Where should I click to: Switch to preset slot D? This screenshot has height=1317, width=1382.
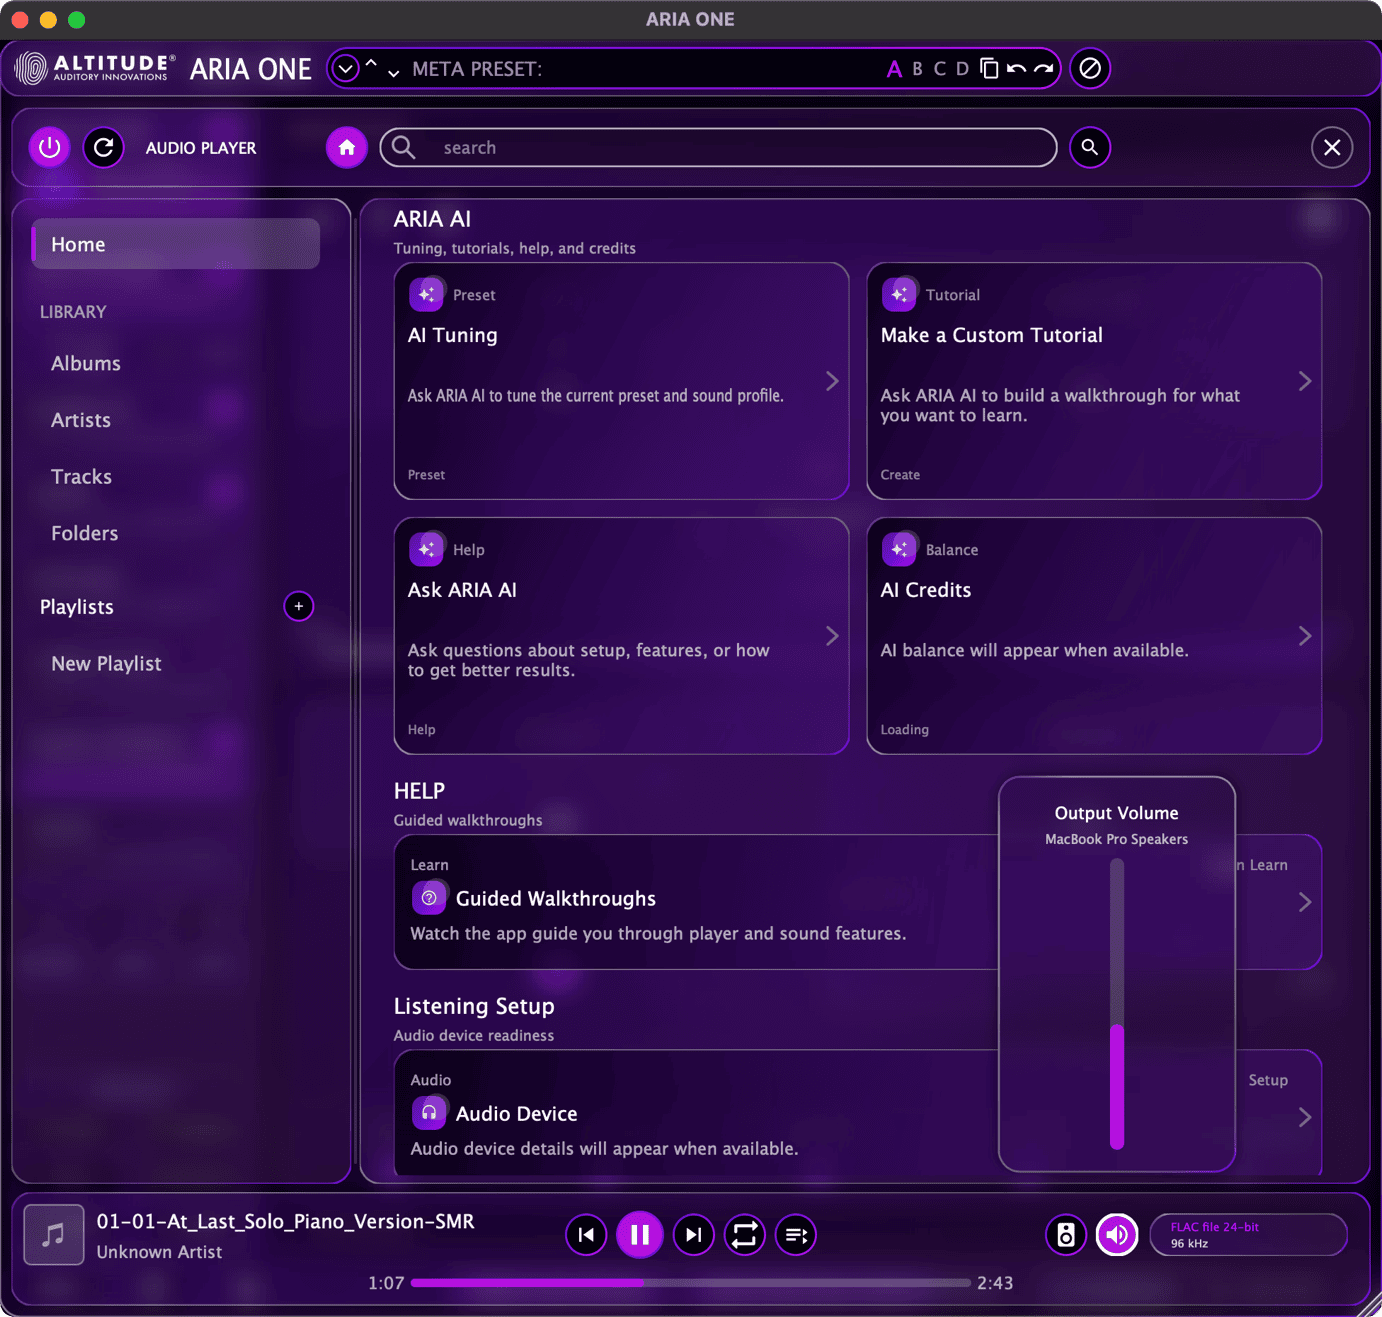(x=962, y=69)
